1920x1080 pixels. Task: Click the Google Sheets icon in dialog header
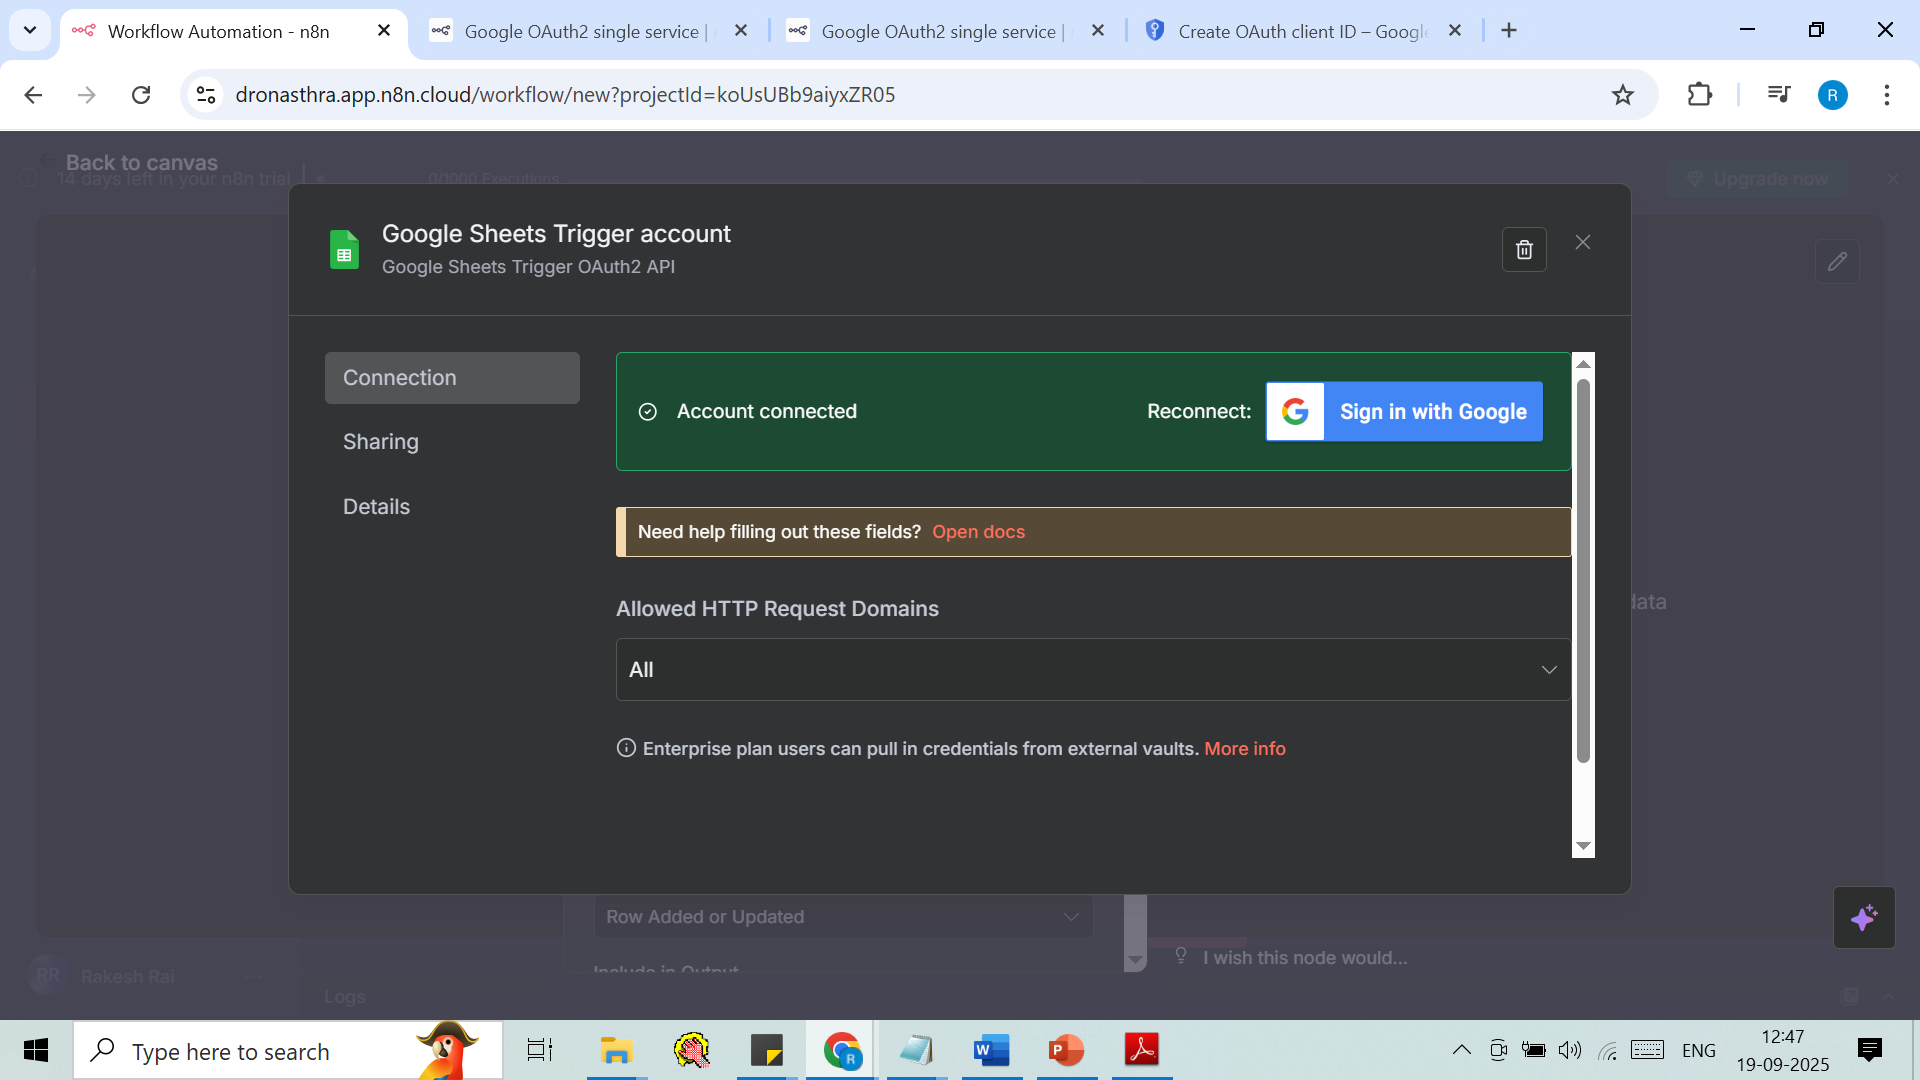point(344,249)
